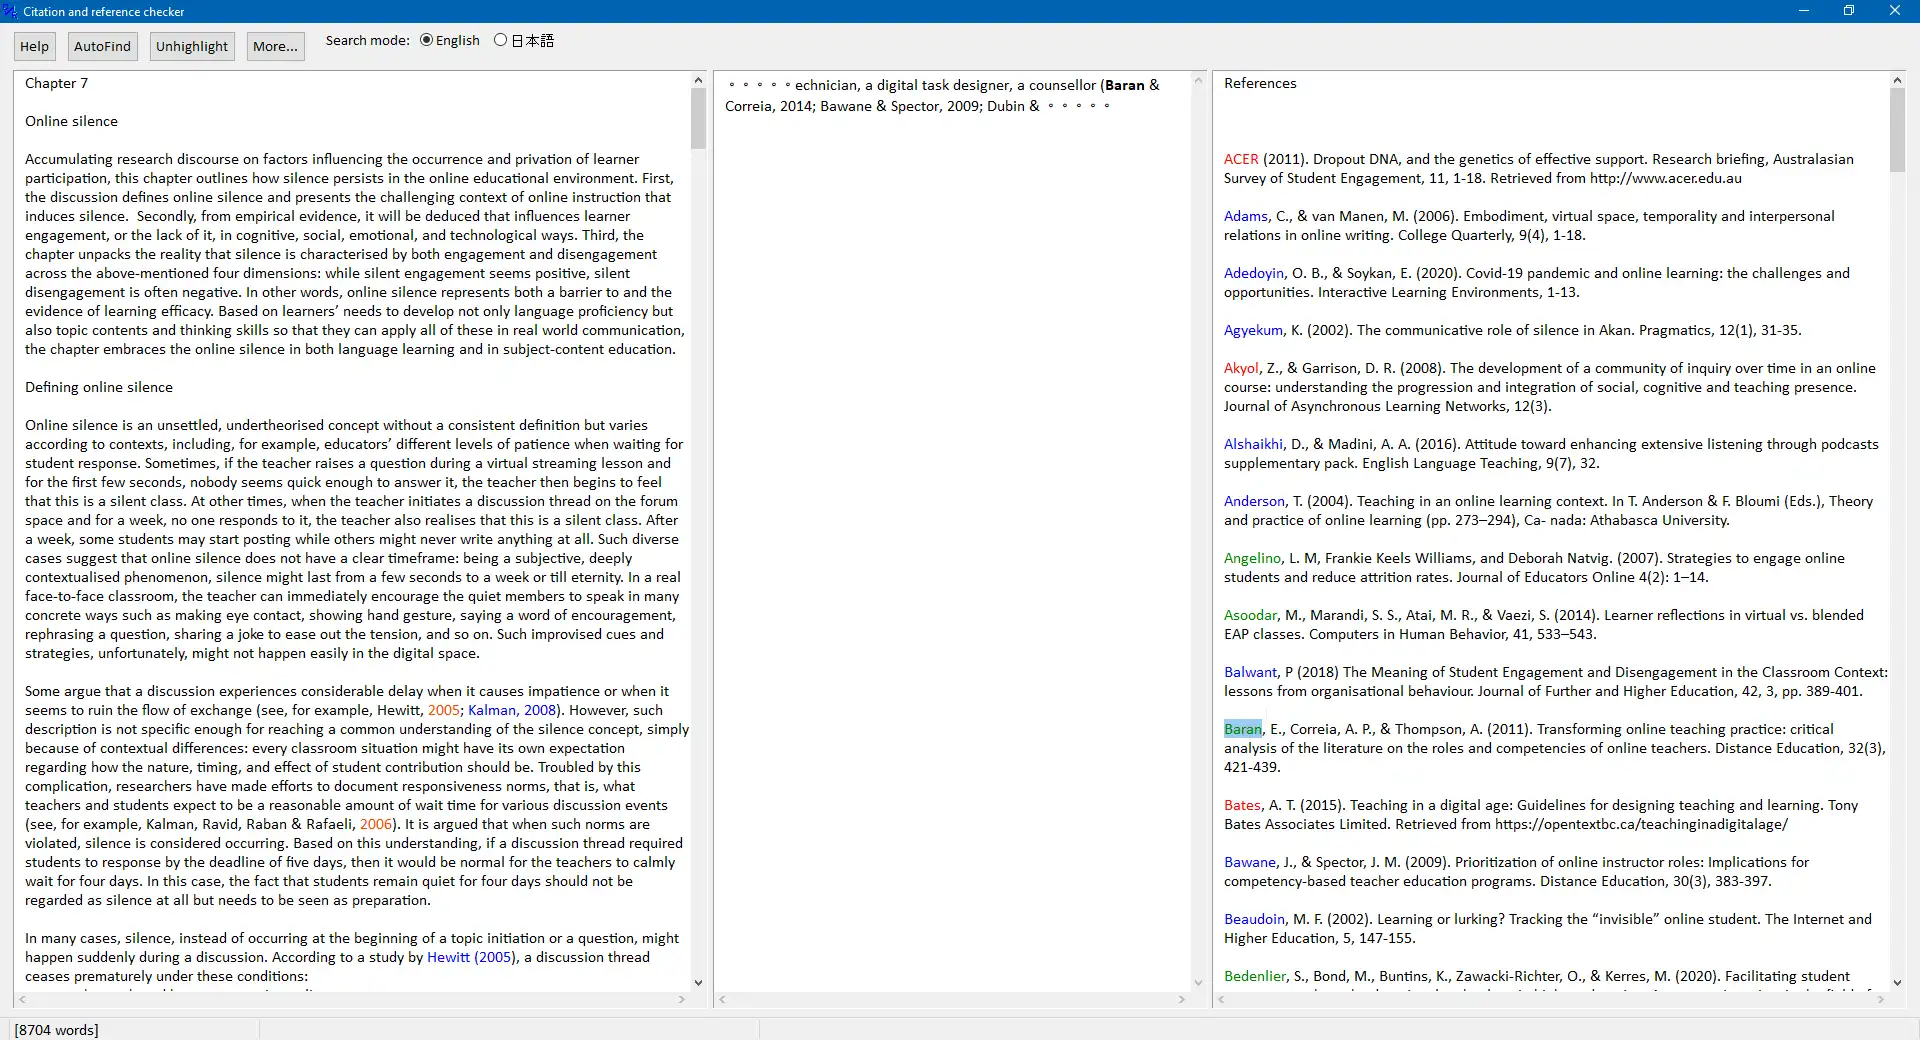Click chapter pane scroll-right arrow
The height and width of the screenshot is (1040, 1920).
[x=682, y=999]
